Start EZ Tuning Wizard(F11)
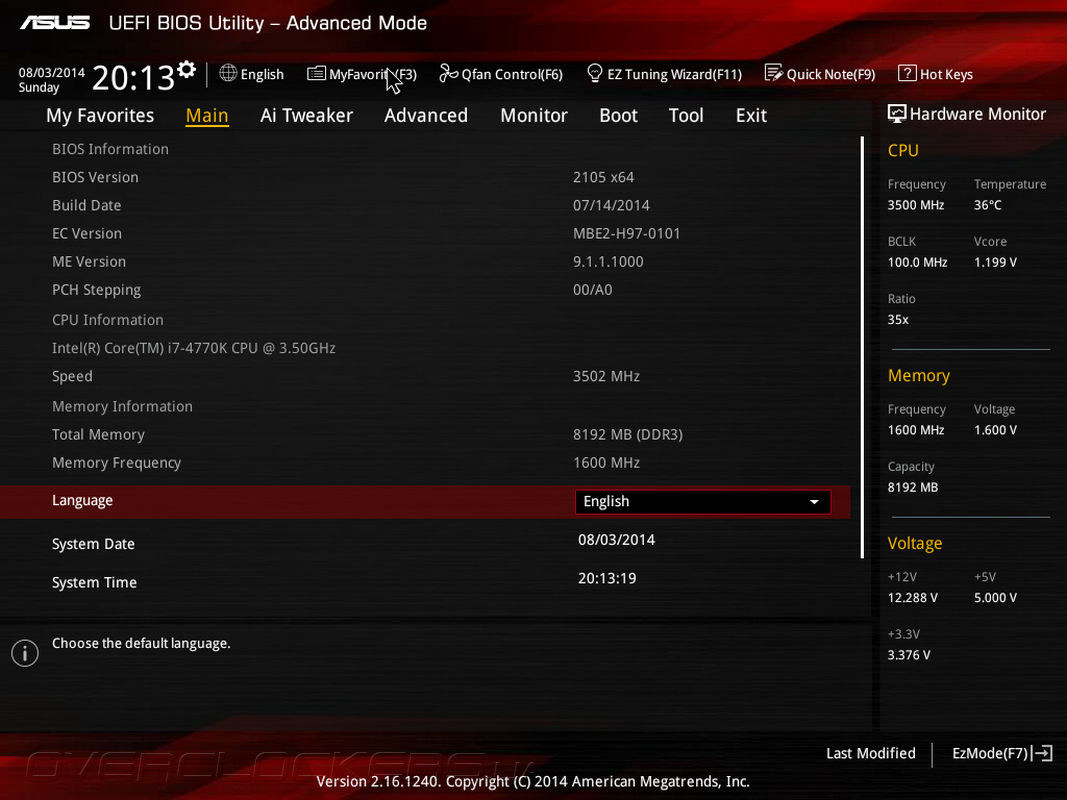The image size is (1067, 800). pyautogui.click(x=674, y=74)
